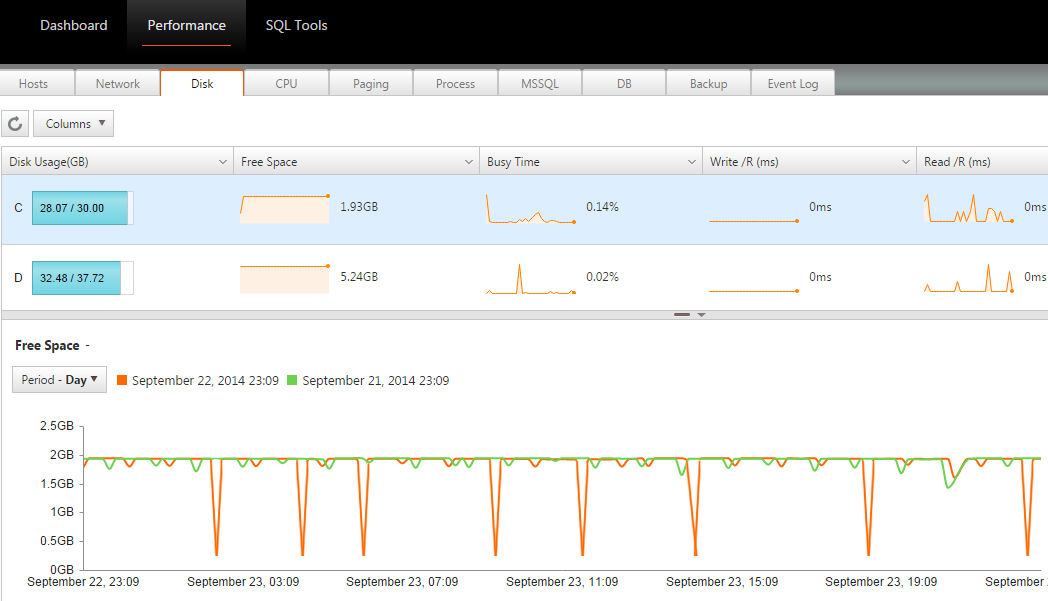Switch to the CPU tab
The width and height of the screenshot is (1048, 601).
(286, 84)
